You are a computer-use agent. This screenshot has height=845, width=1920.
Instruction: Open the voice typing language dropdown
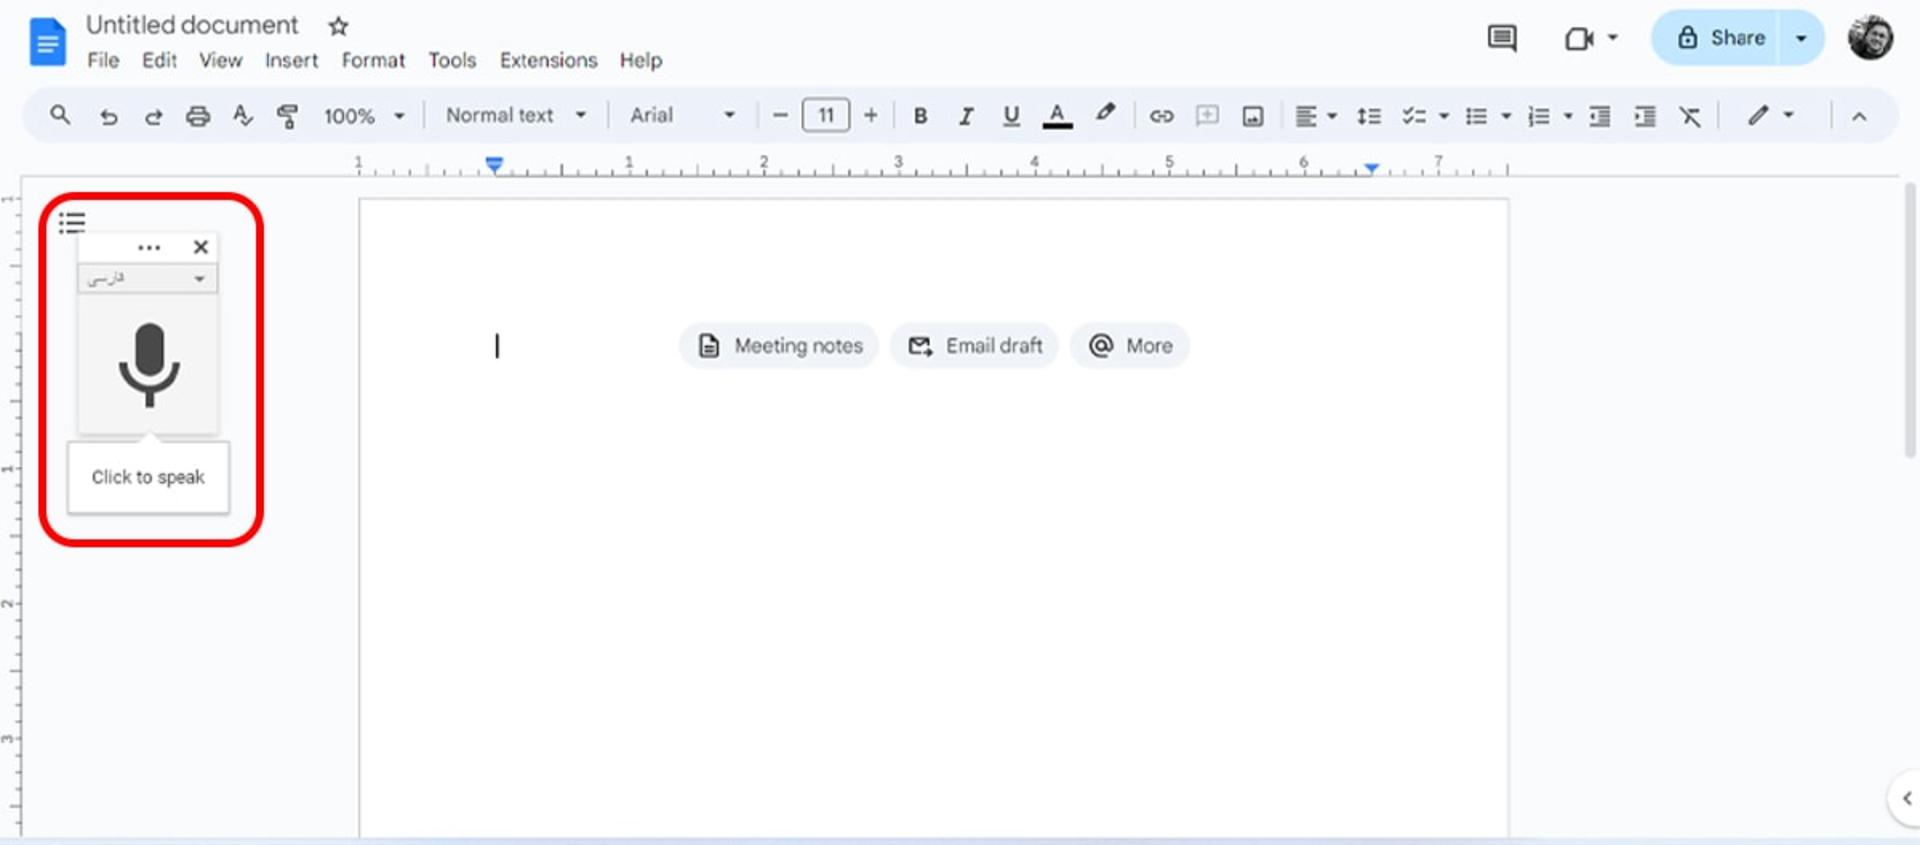click(x=148, y=278)
